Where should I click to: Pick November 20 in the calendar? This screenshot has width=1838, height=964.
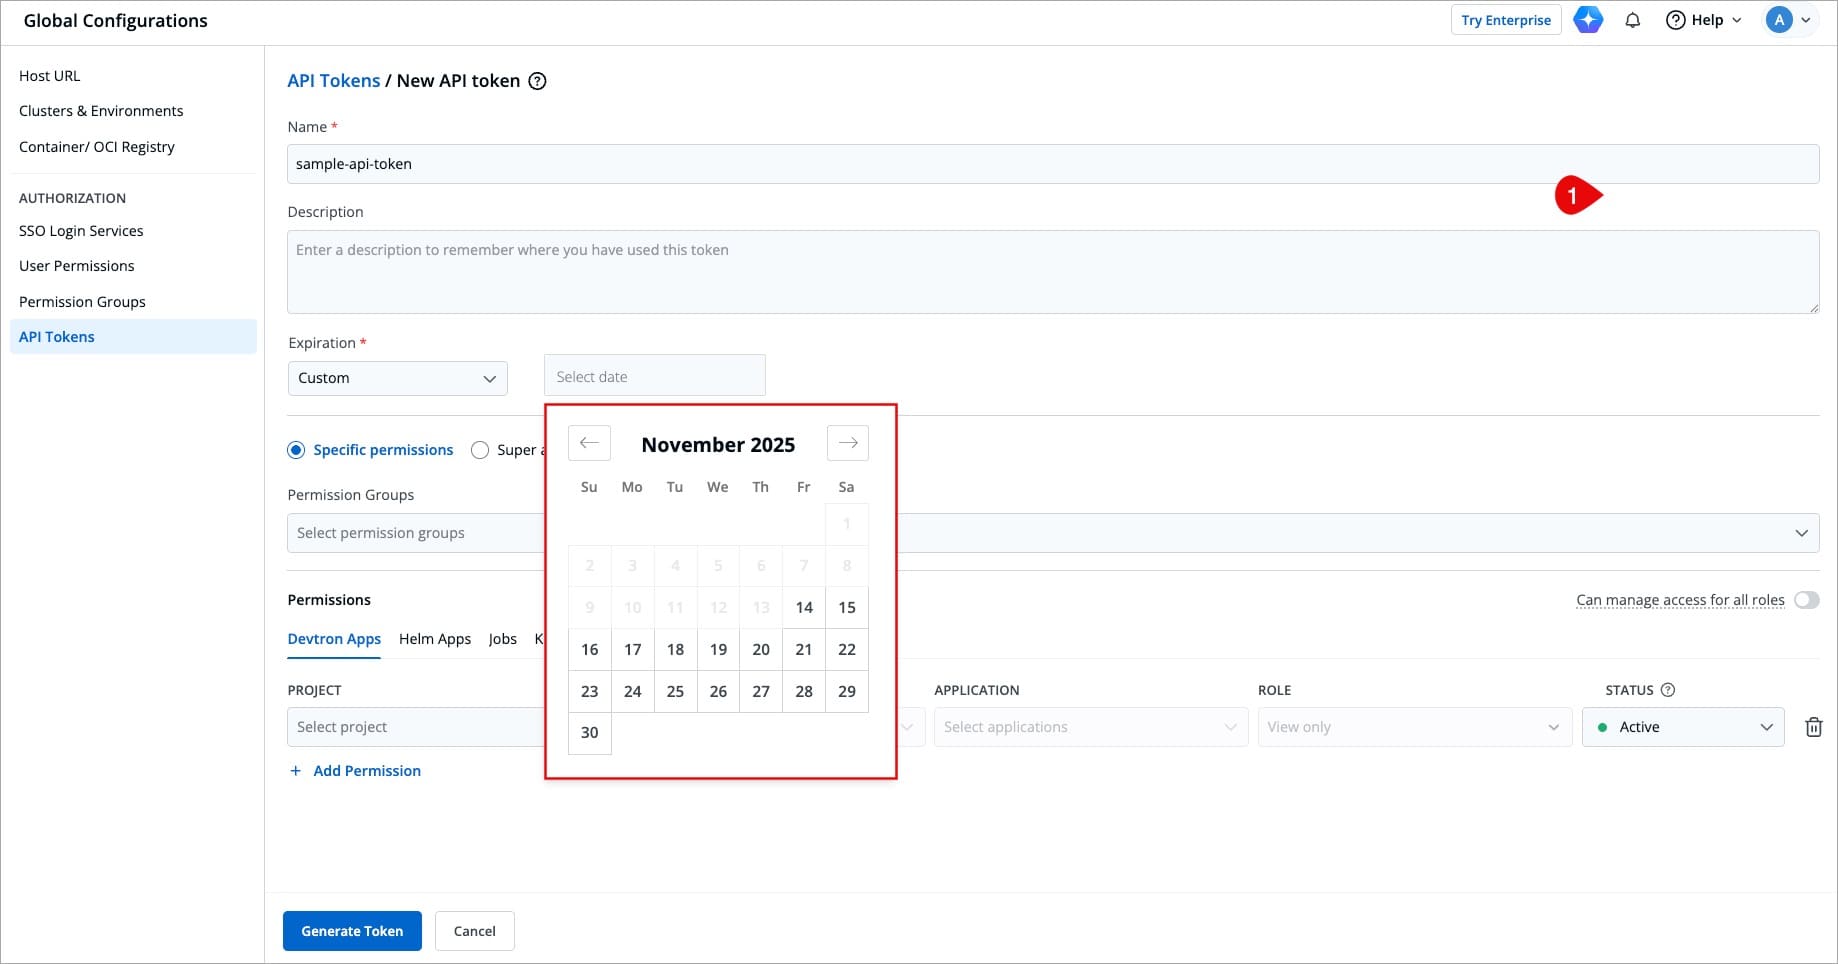(761, 650)
